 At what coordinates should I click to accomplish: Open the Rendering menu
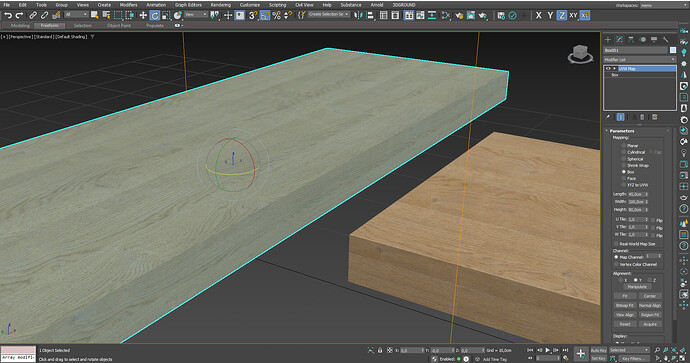(x=220, y=5)
